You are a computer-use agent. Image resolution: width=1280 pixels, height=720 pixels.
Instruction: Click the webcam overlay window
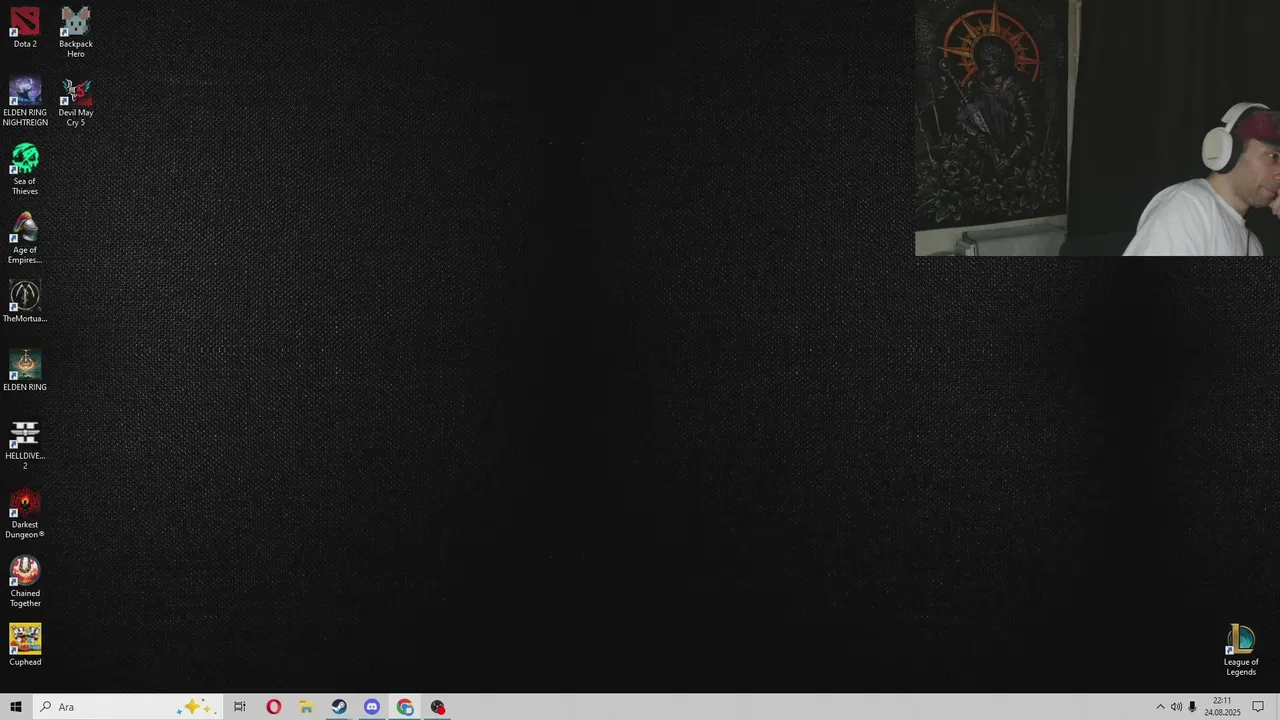pos(1097,128)
